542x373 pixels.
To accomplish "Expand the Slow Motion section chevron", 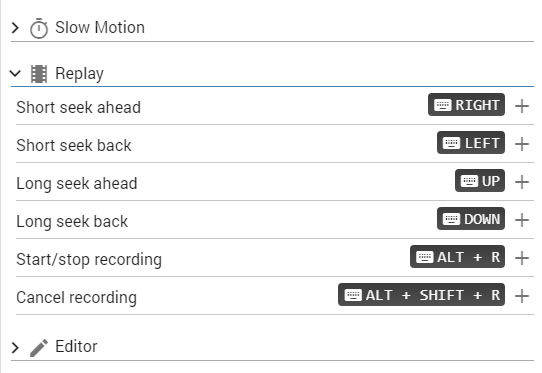I will coord(15,28).
